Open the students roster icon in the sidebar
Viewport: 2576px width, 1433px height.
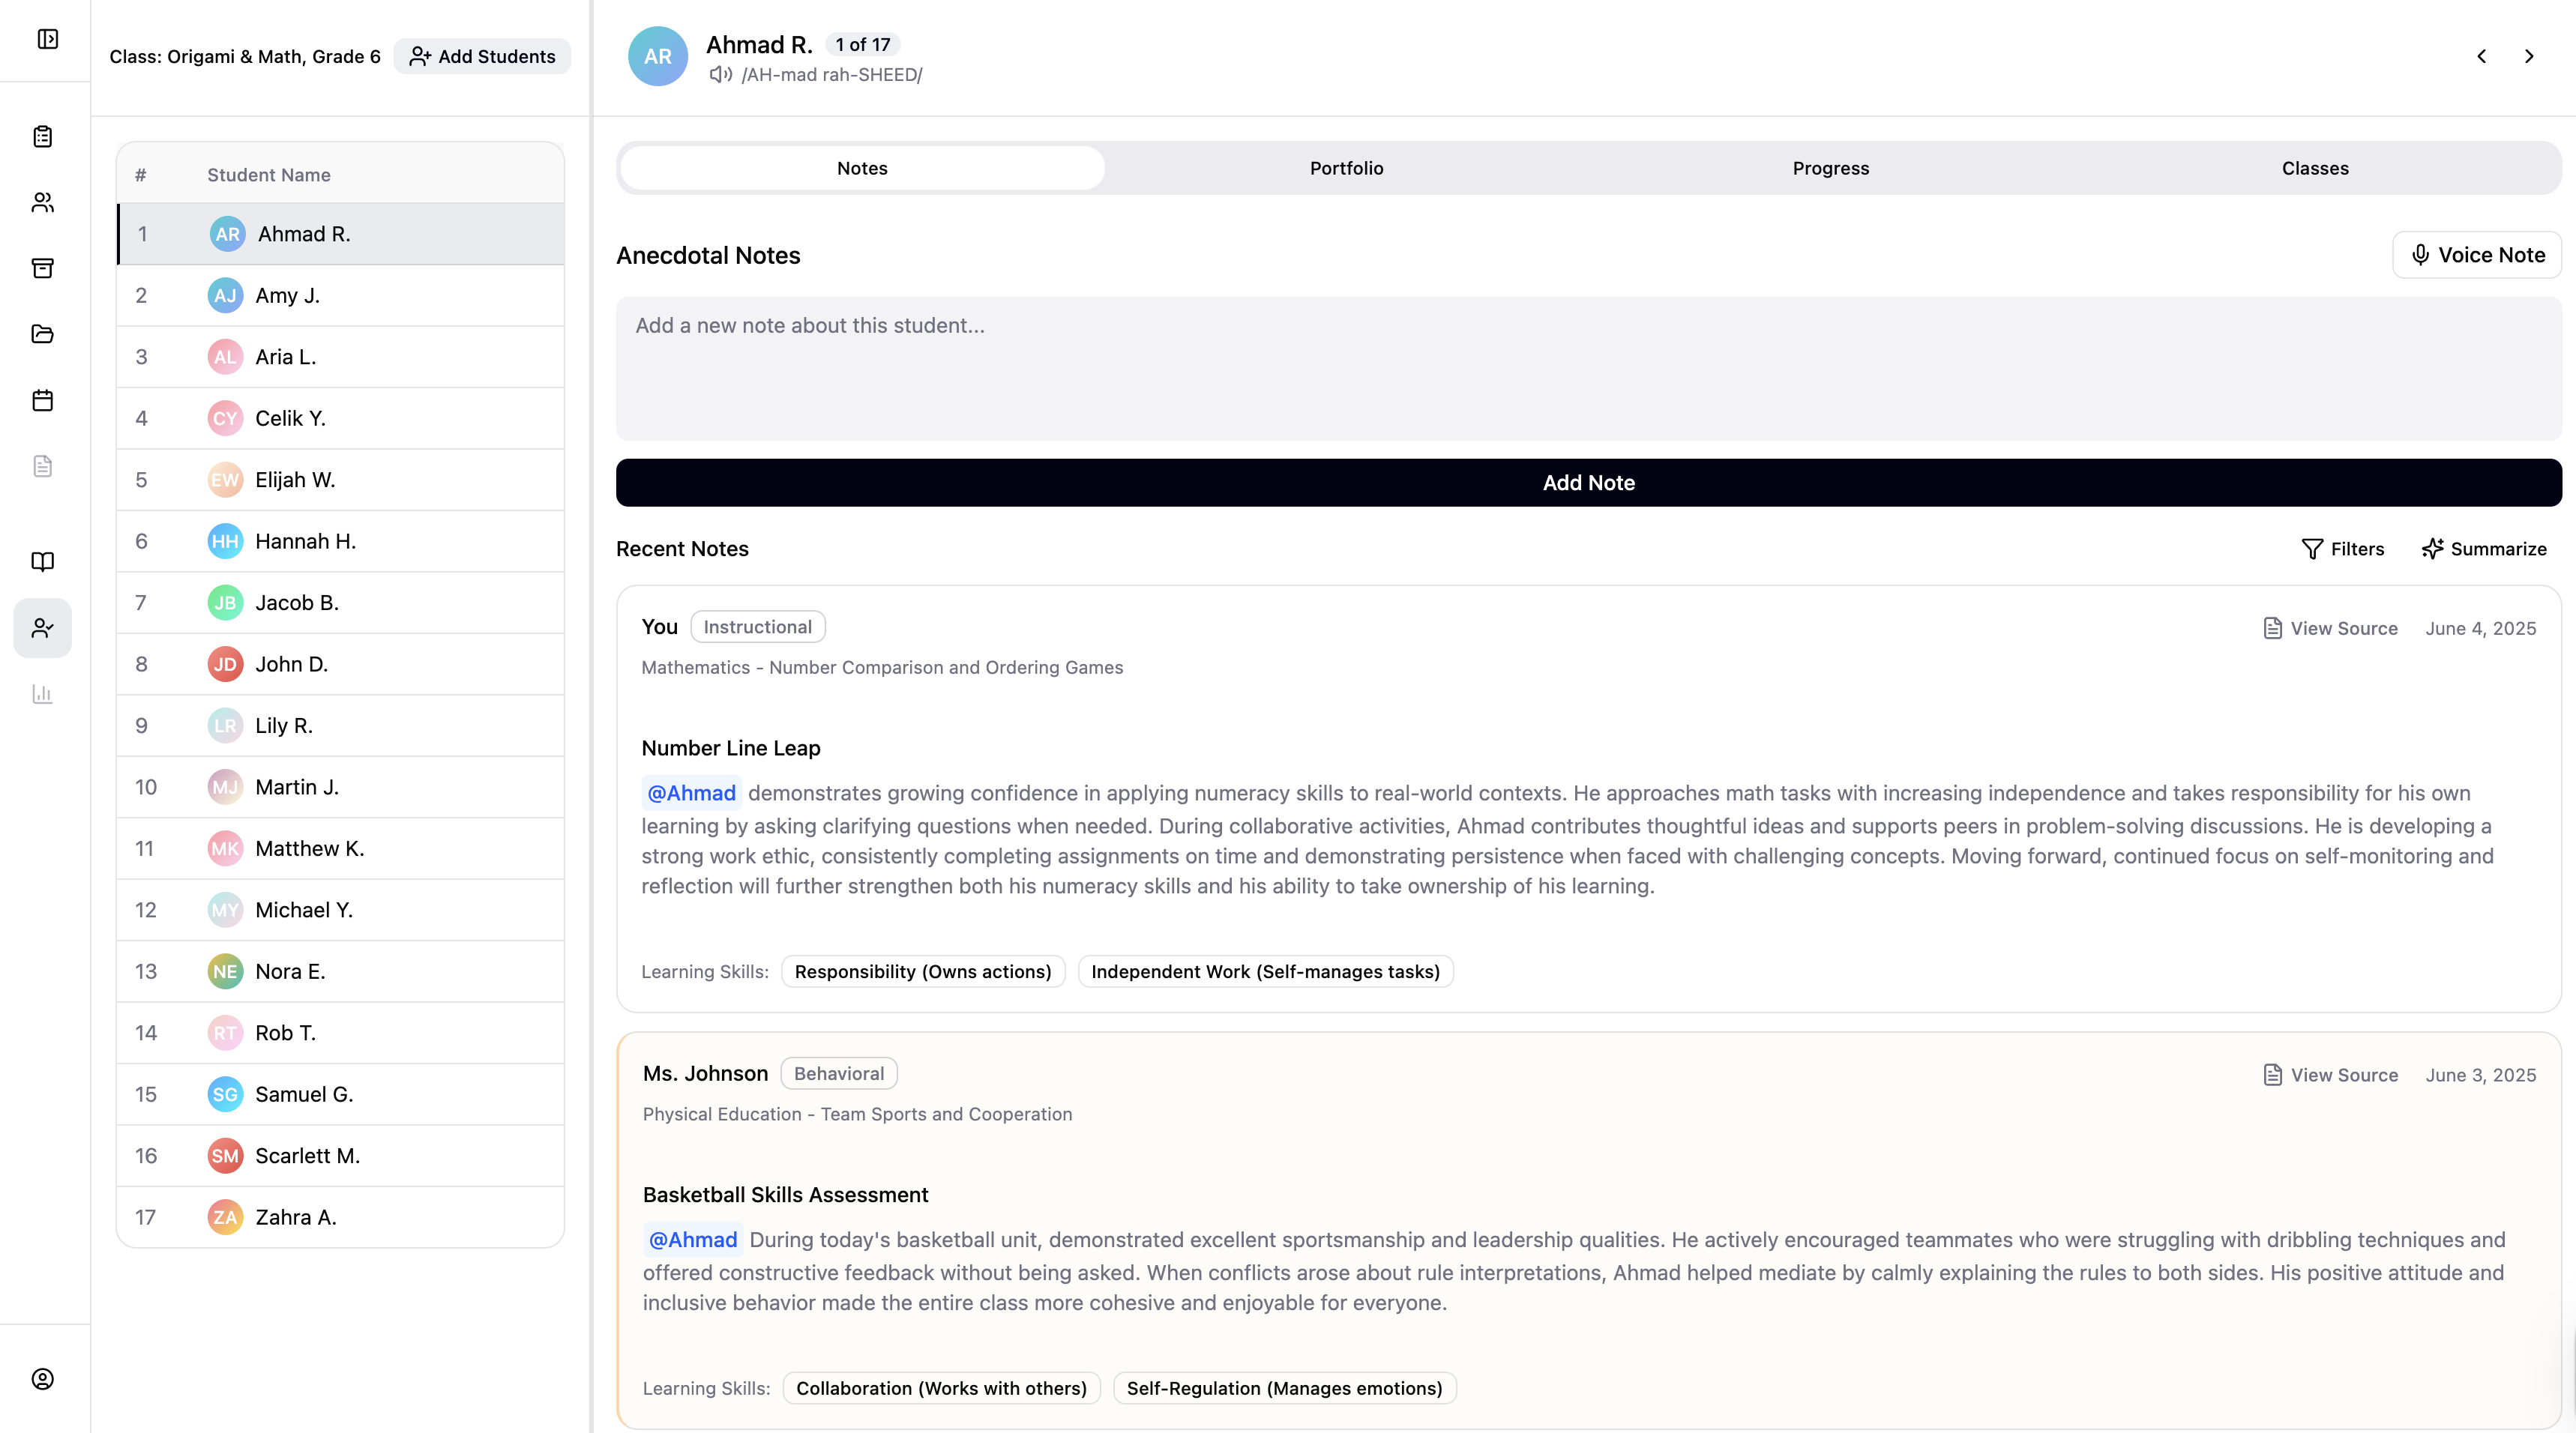click(x=43, y=202)
